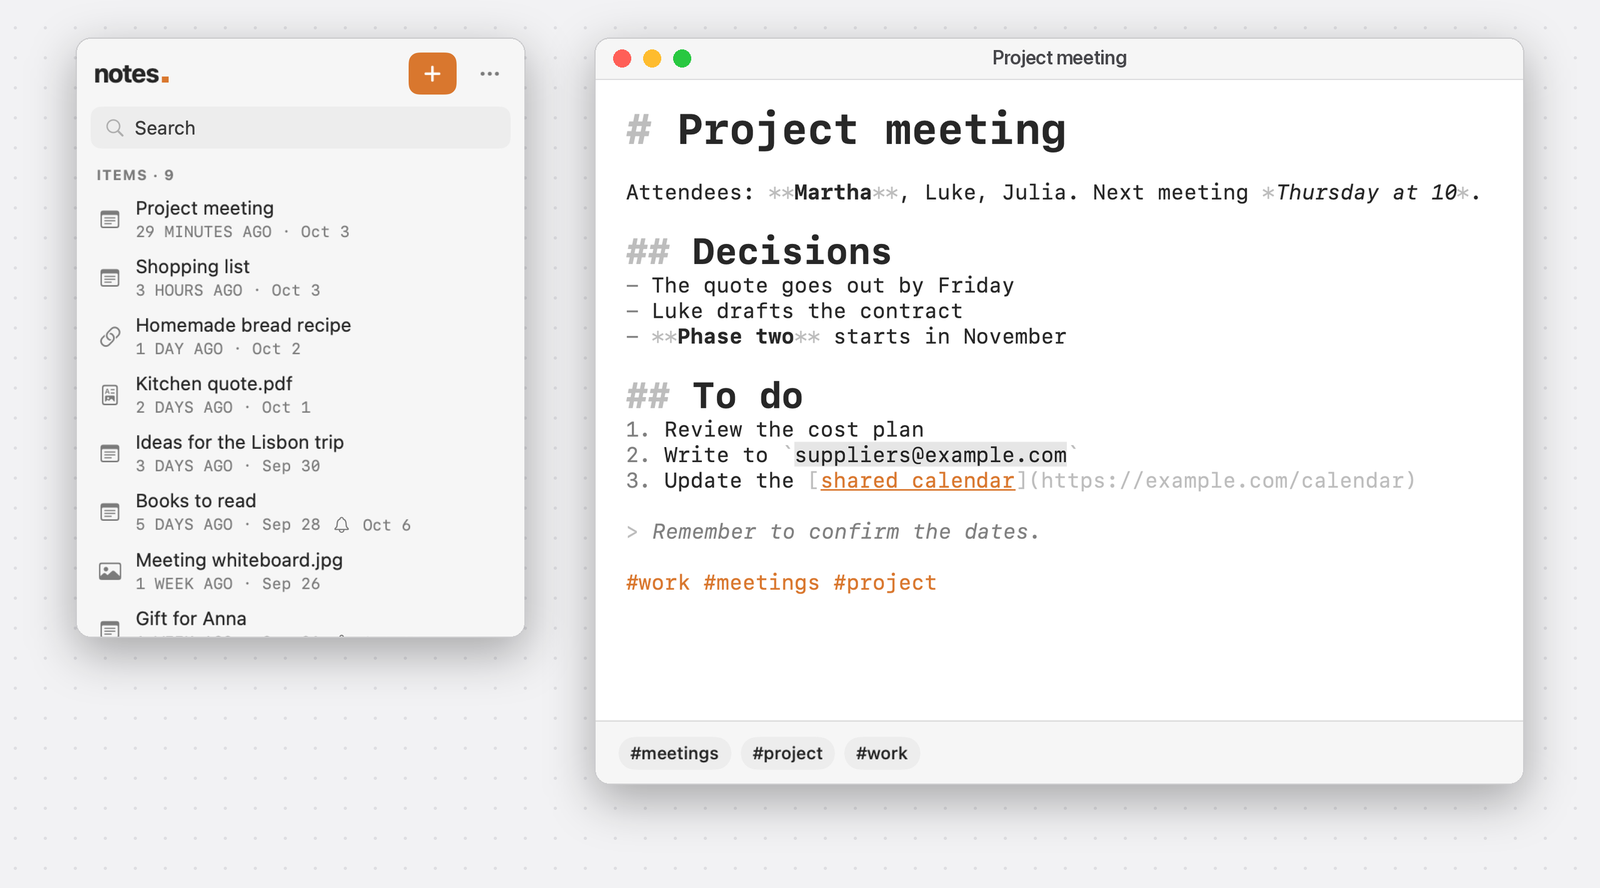Open the Books to read note
This screenshot has width=1600, height=888.
(301, 512)
